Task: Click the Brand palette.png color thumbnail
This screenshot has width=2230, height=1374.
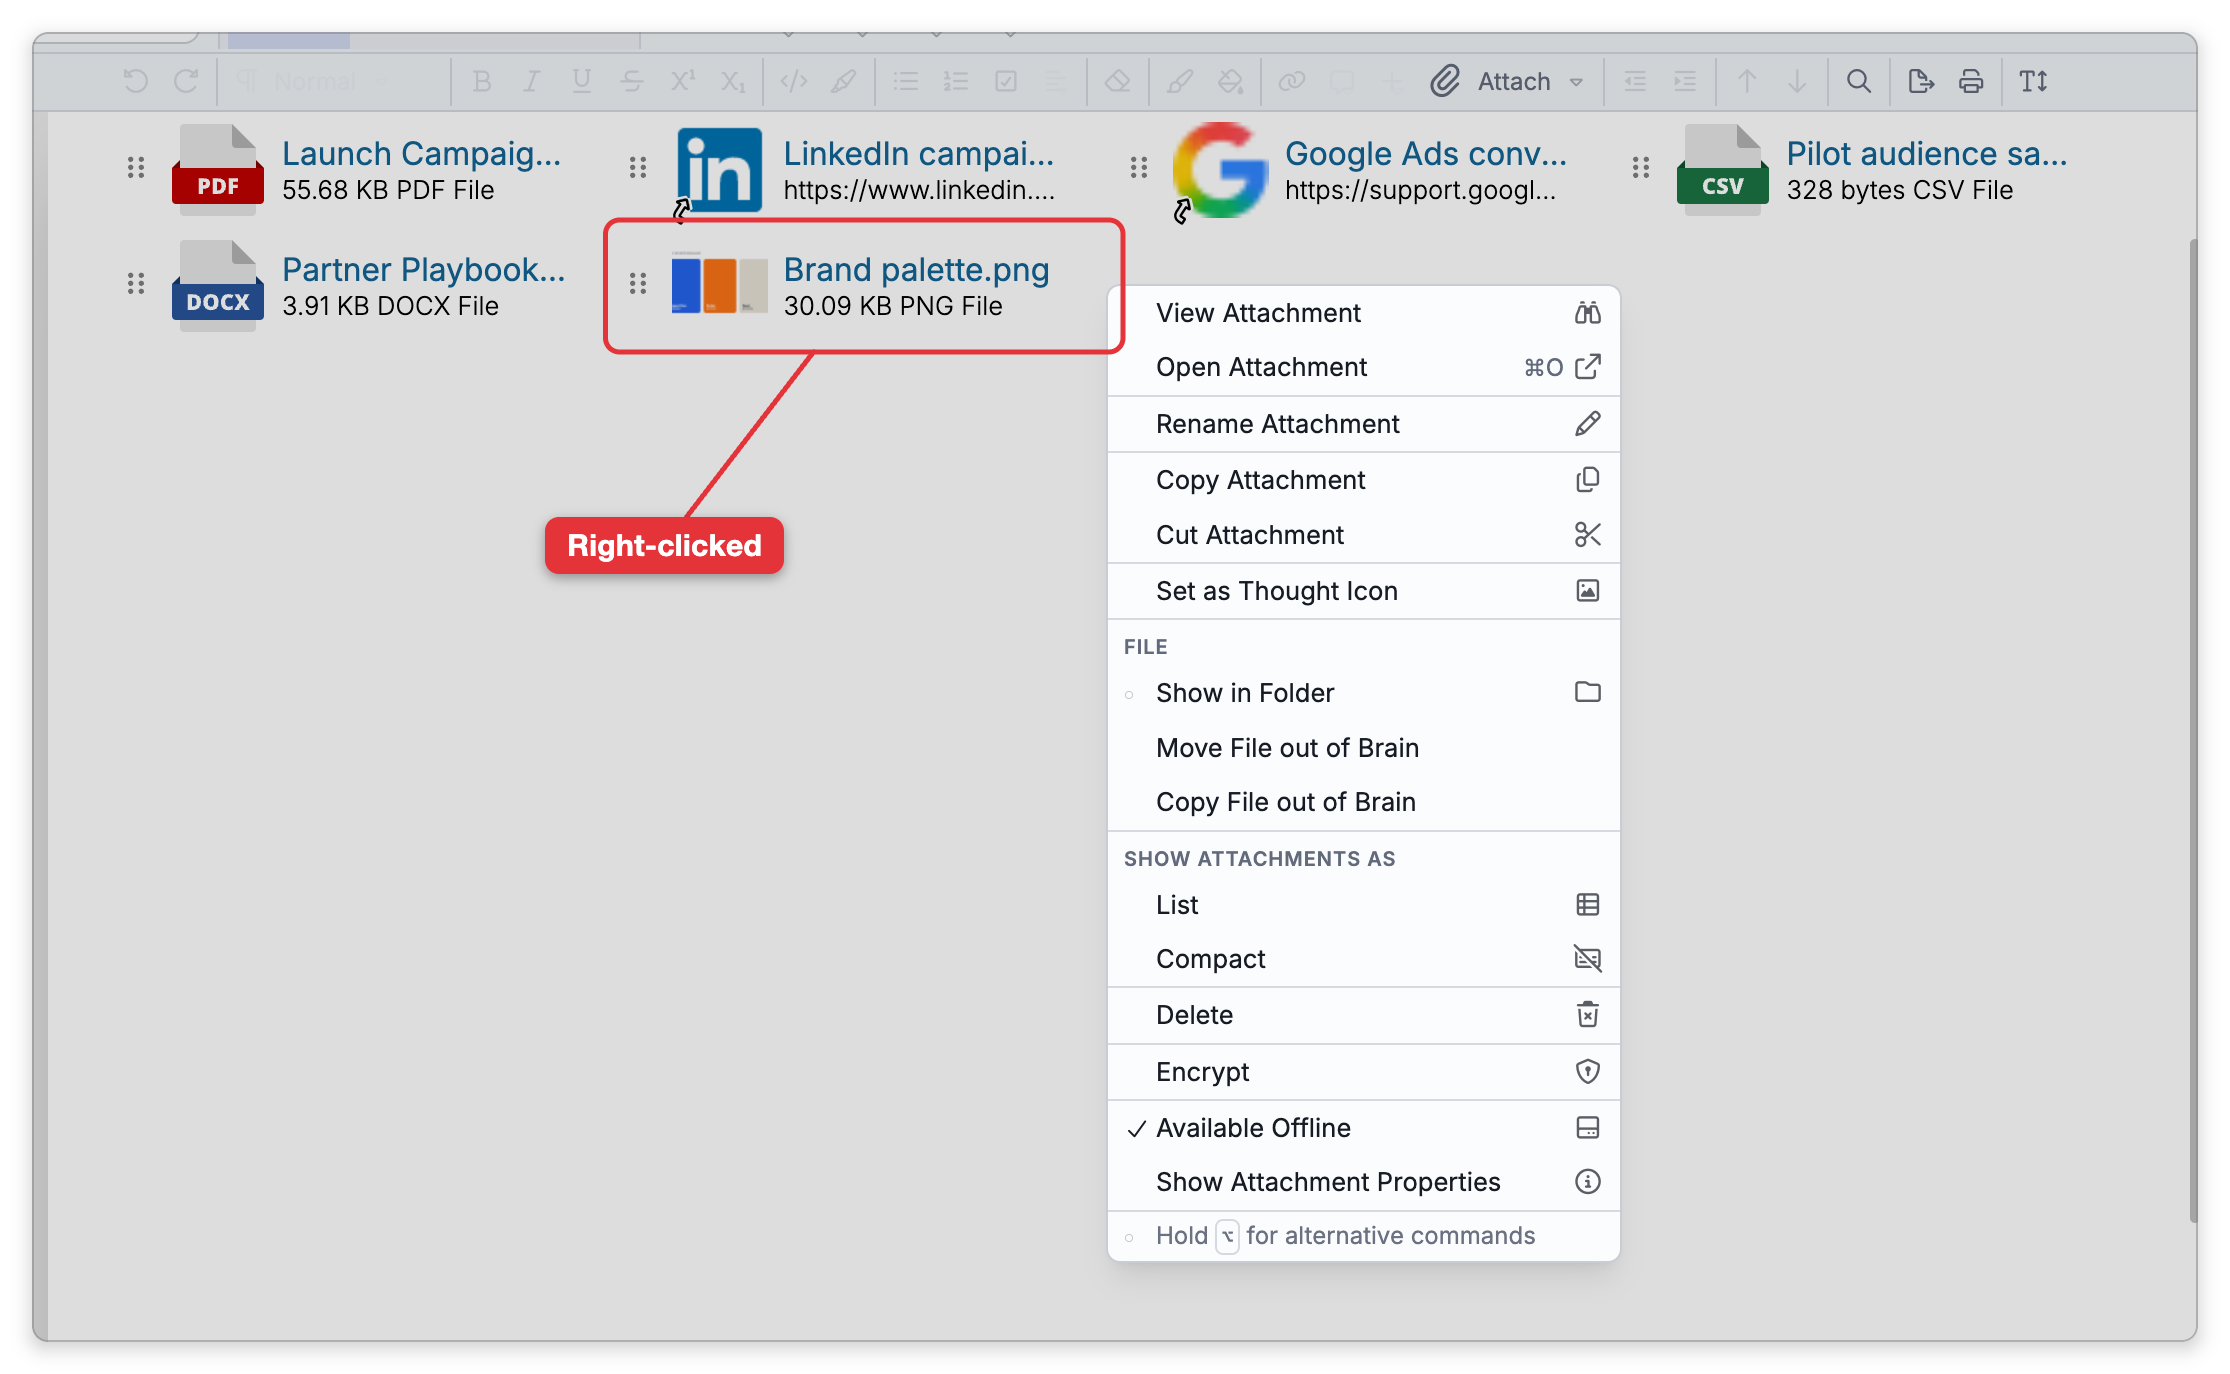Action: [x=719, y=285]
